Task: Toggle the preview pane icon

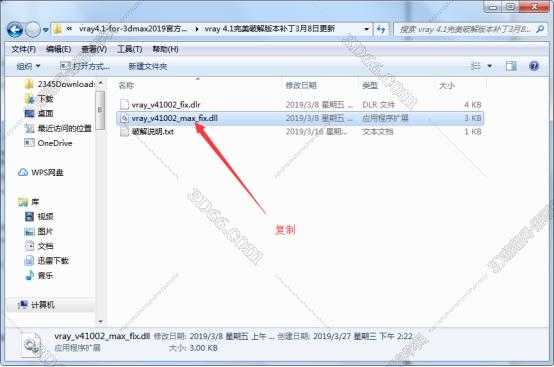Action: coord(511,66)
